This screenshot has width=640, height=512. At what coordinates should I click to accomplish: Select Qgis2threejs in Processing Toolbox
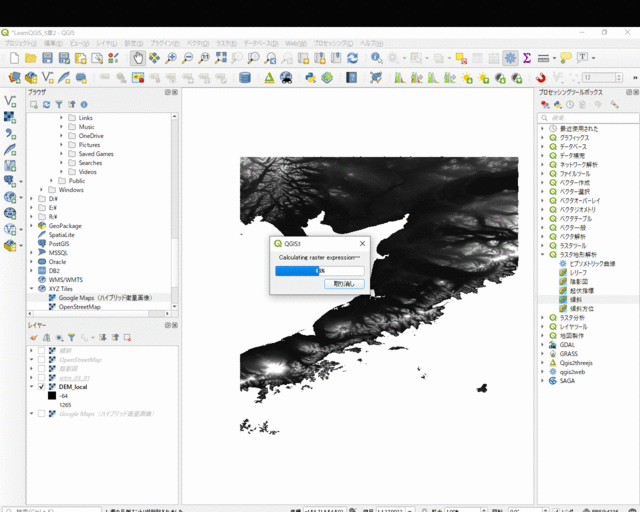click(x=576, y=363)
